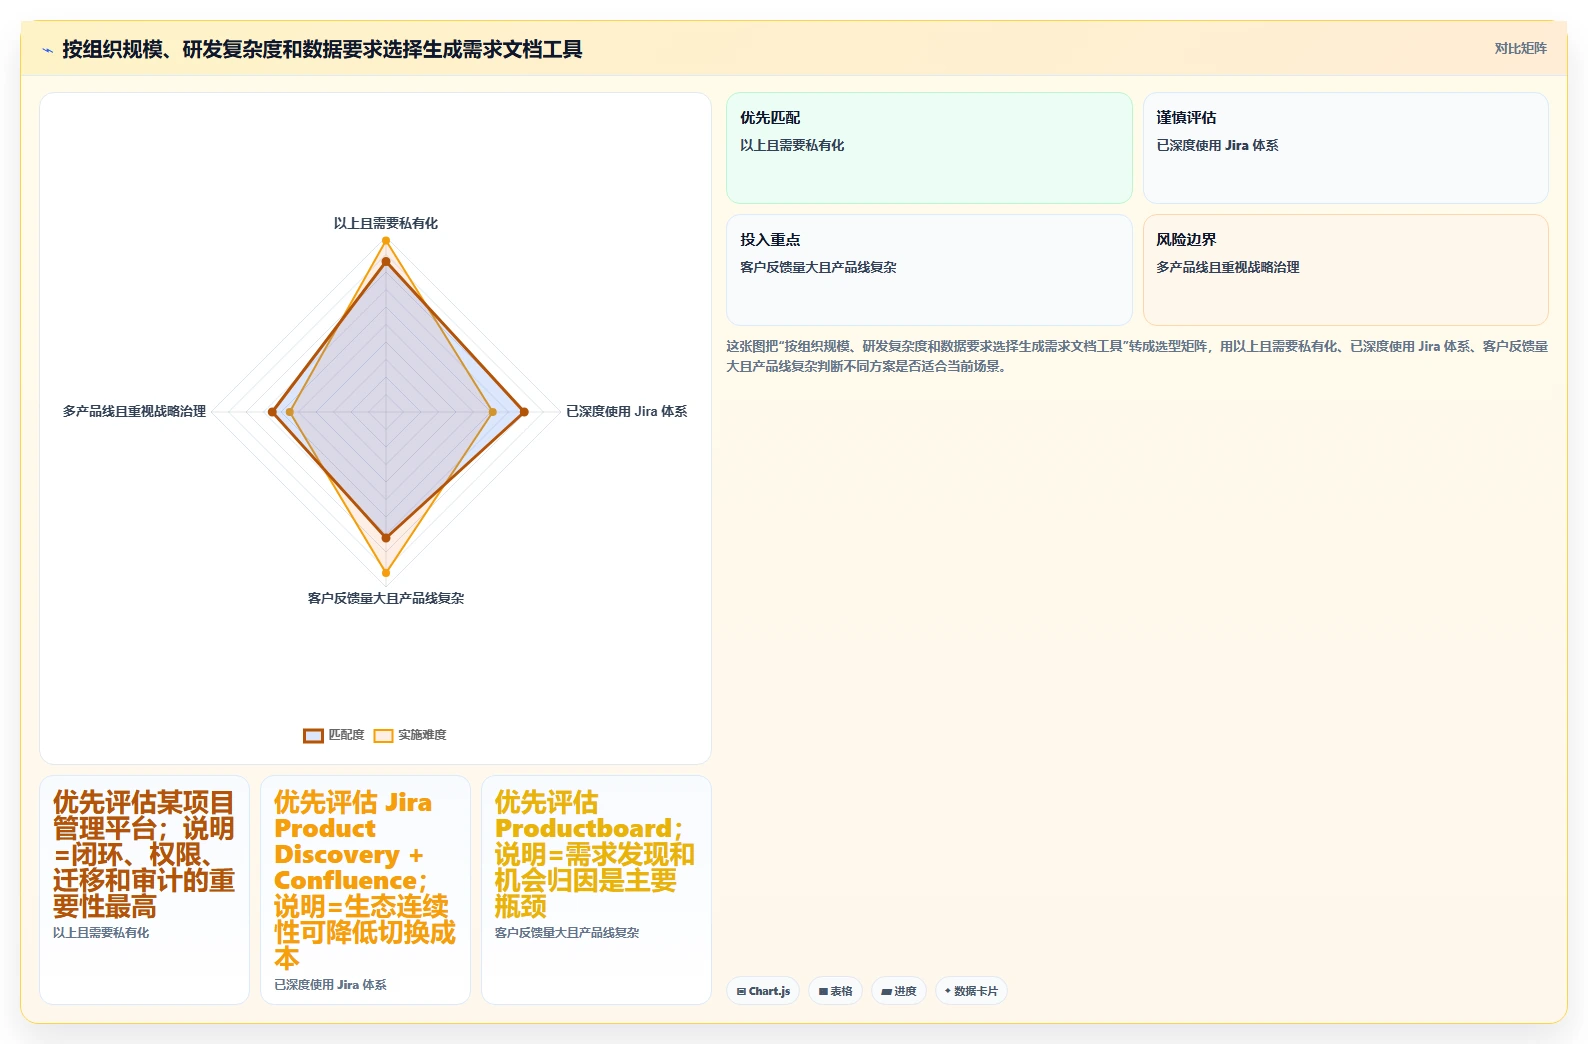
Task: Open the 优先评估 Productboard recommendation card
Action: (596, 890)
